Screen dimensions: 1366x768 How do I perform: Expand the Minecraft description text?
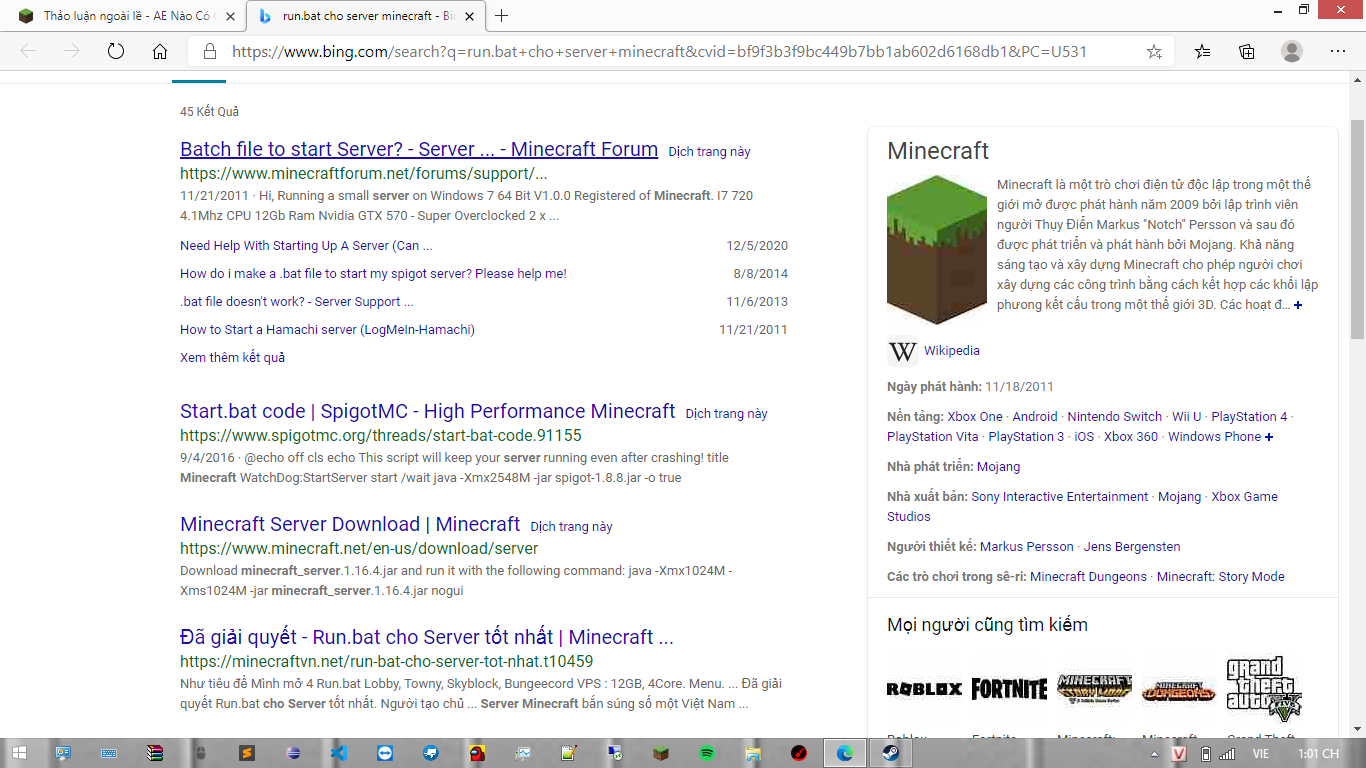[1298, 305]
